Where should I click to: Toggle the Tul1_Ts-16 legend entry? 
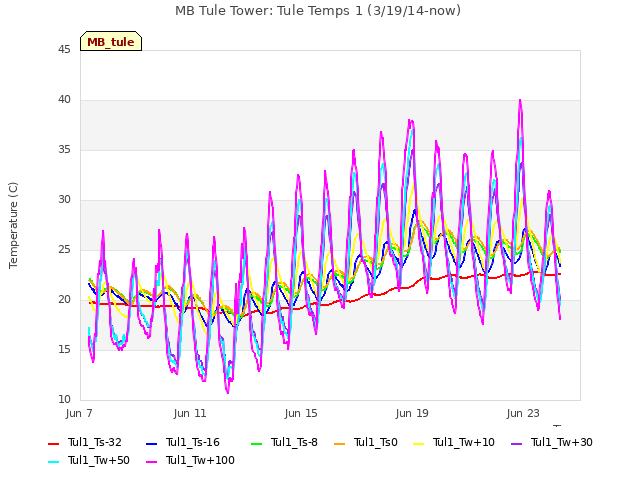click(x=183, y=442)
